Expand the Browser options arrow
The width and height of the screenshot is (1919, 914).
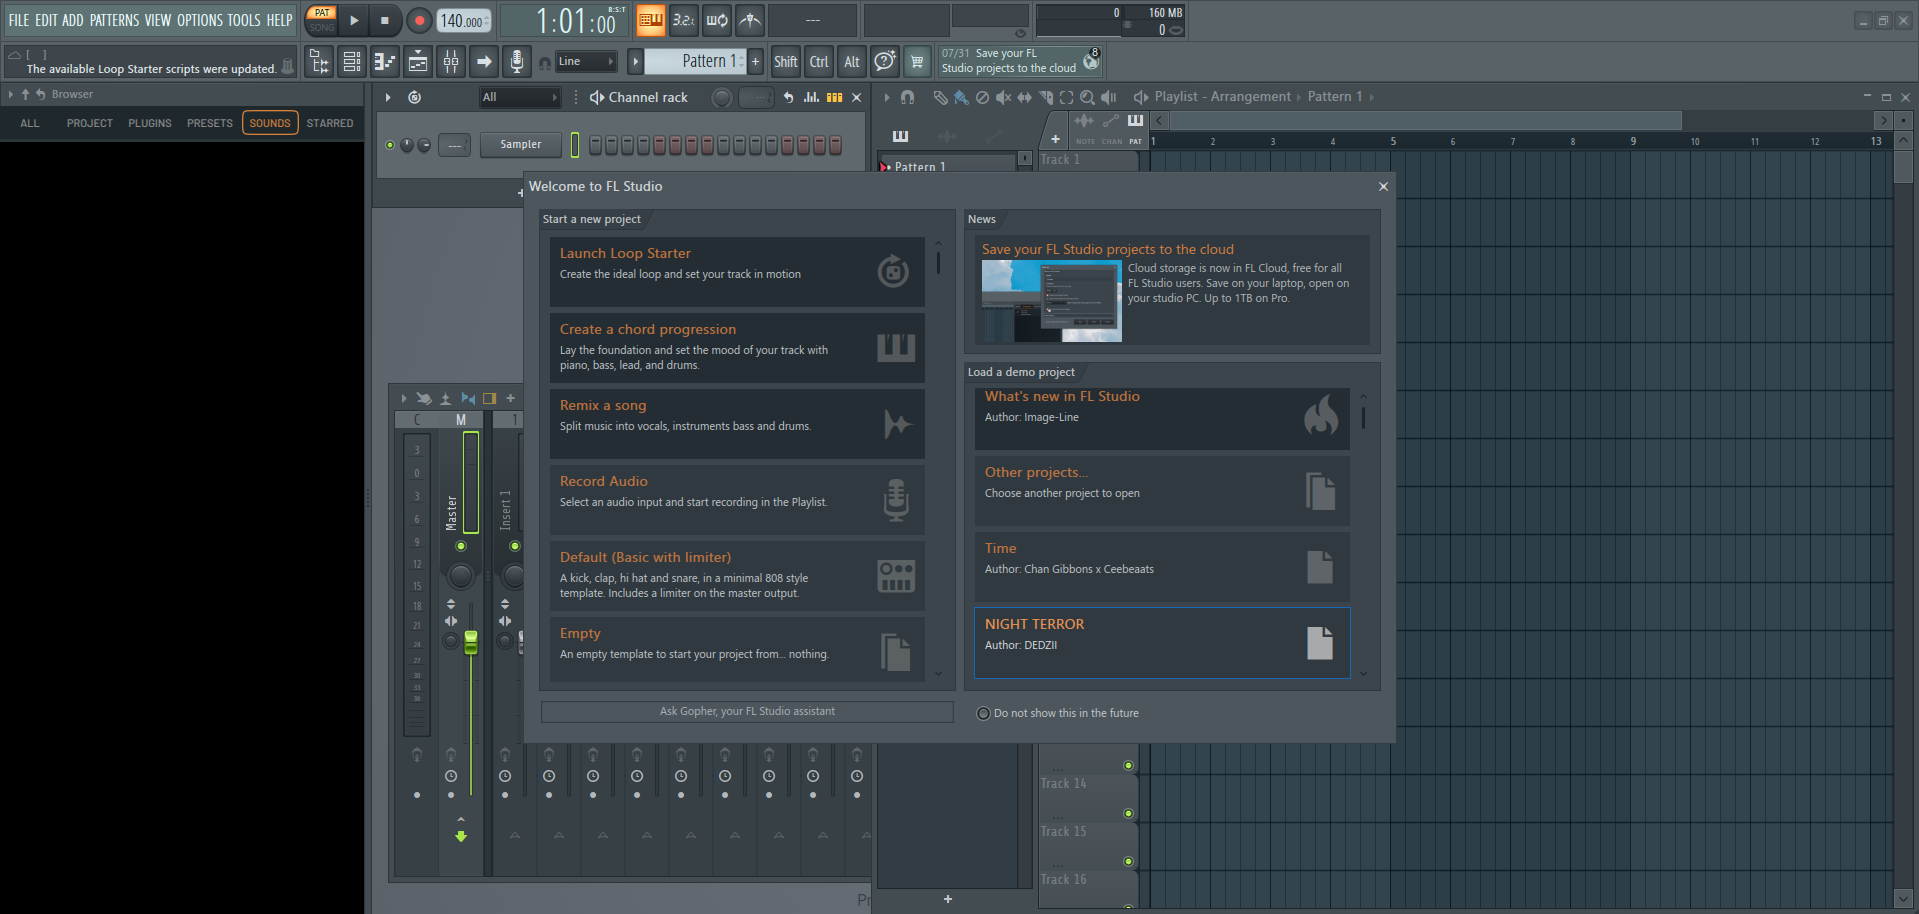(x=11, y=94)
